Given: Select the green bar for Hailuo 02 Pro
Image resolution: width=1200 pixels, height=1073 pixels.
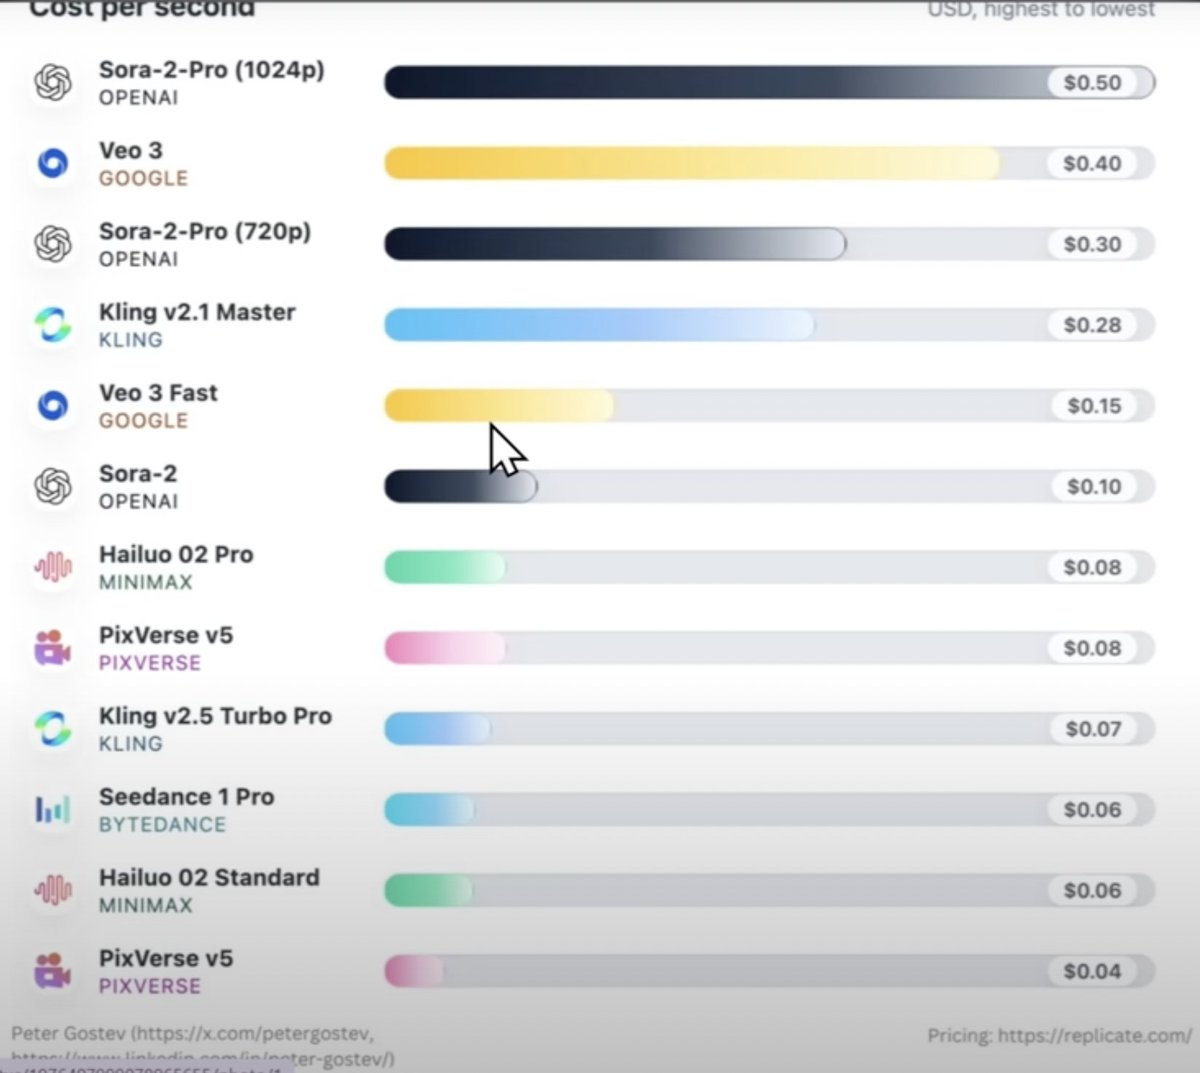Looking at the screenshot, I should (x=445, y=567).
